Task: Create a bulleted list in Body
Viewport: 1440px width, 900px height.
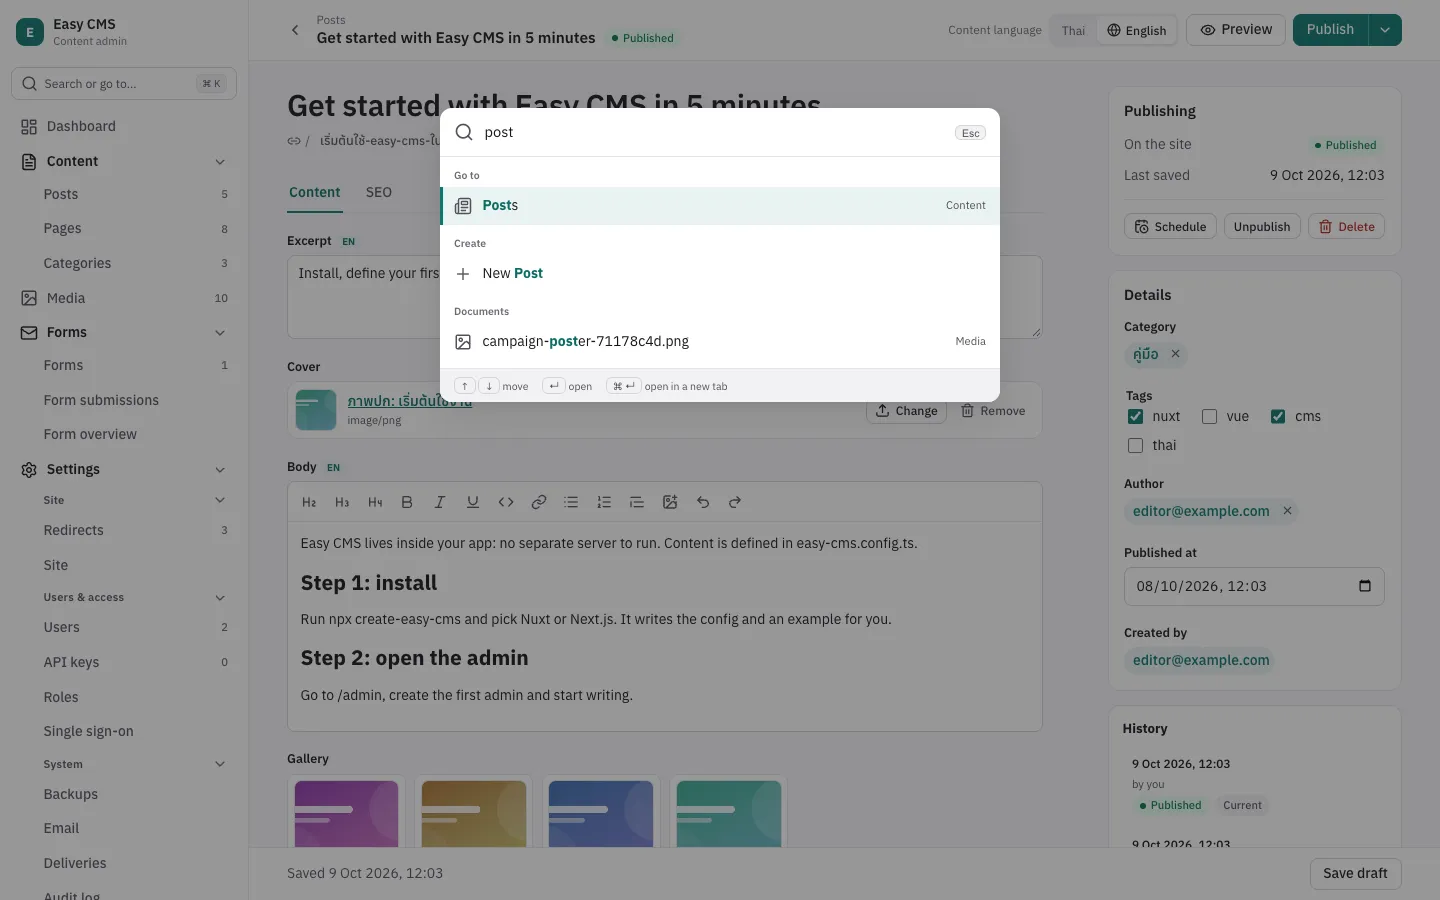Action: 571,502
